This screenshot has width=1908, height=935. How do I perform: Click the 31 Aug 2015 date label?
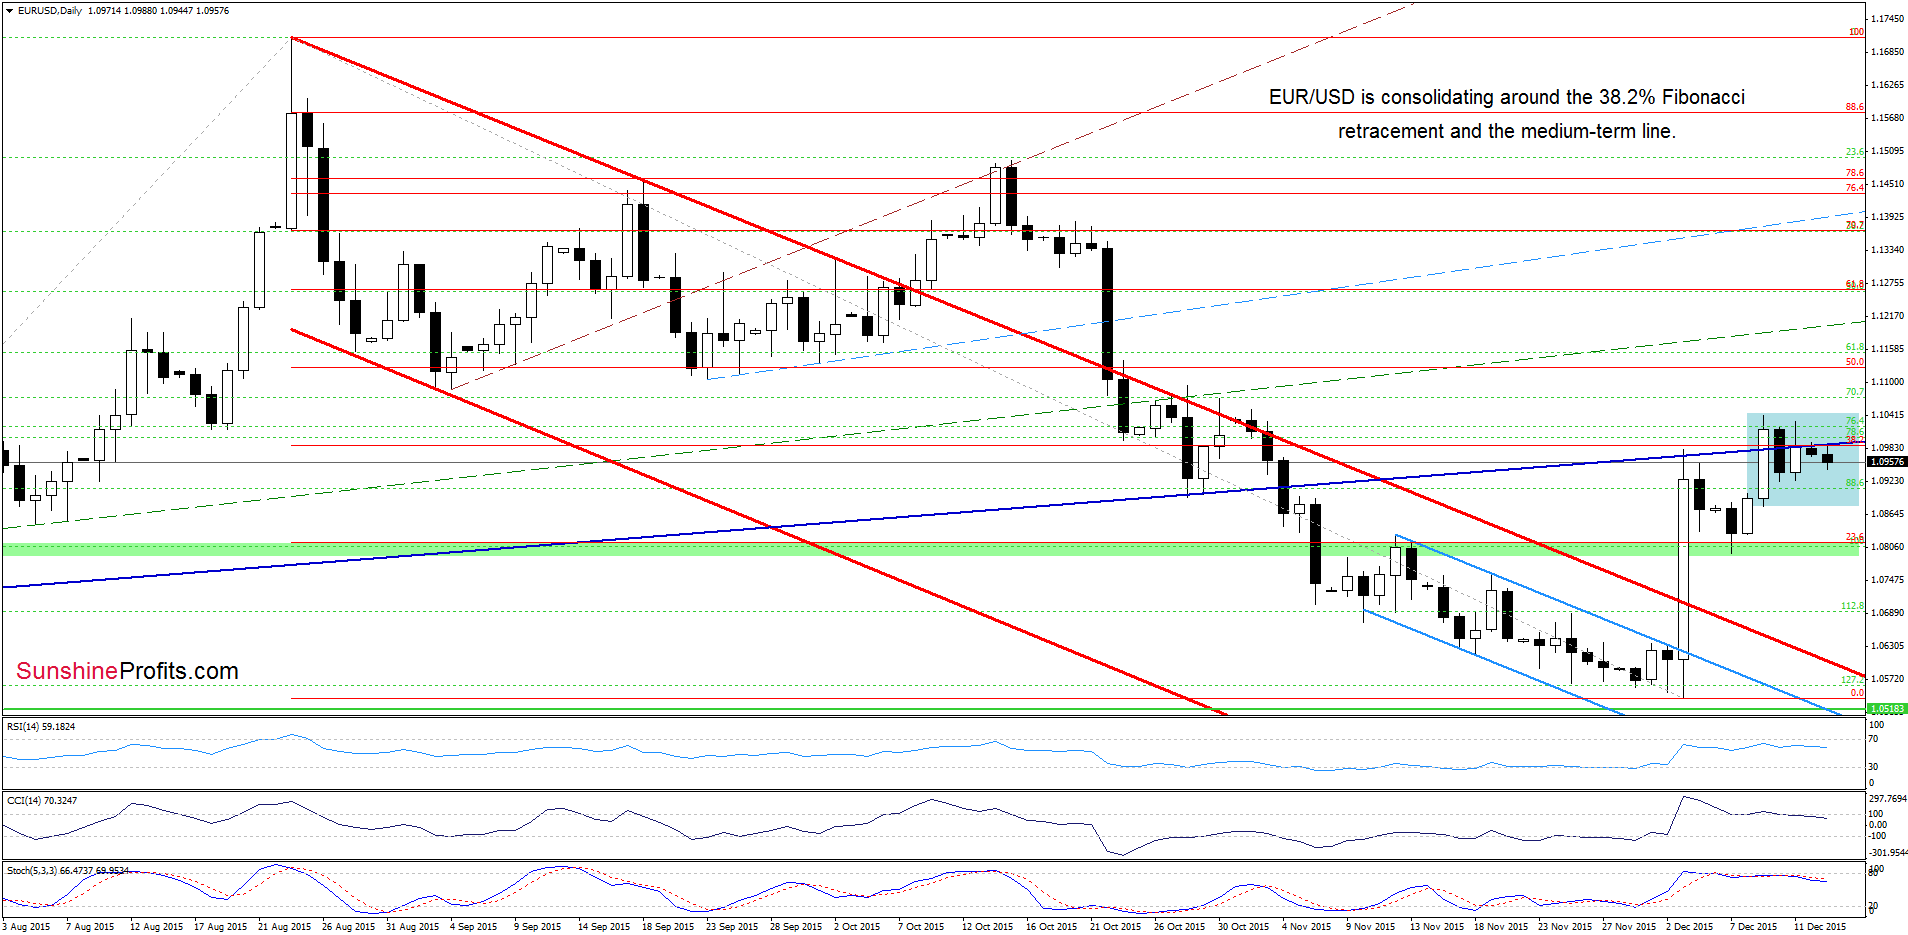pyautogui.click(x=413, y=927)
